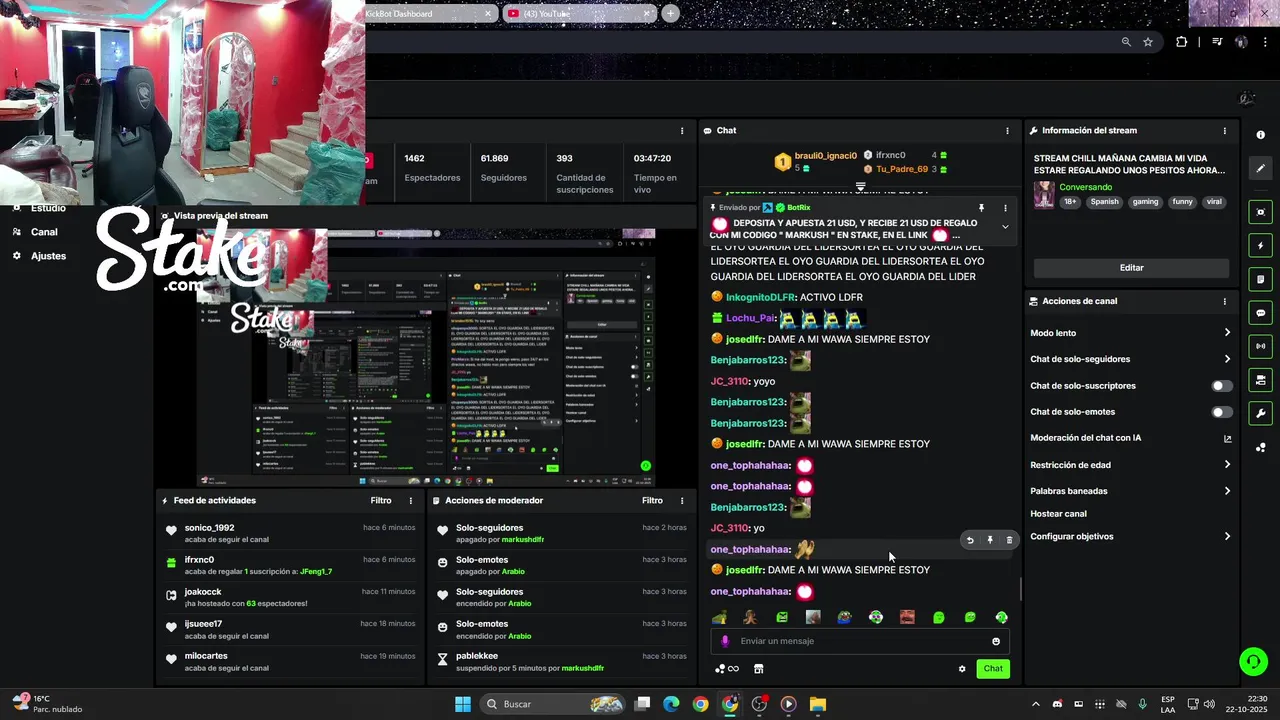The width and height of the screenshot is (1280, 720).
Task: Expand Chat de solo-seguidores options
Action: click(1227, 359)
